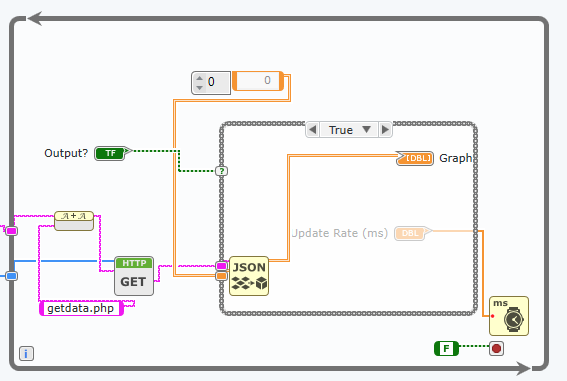
Task: Toggle the F boolean constant
Action: [x=446, y=348]
